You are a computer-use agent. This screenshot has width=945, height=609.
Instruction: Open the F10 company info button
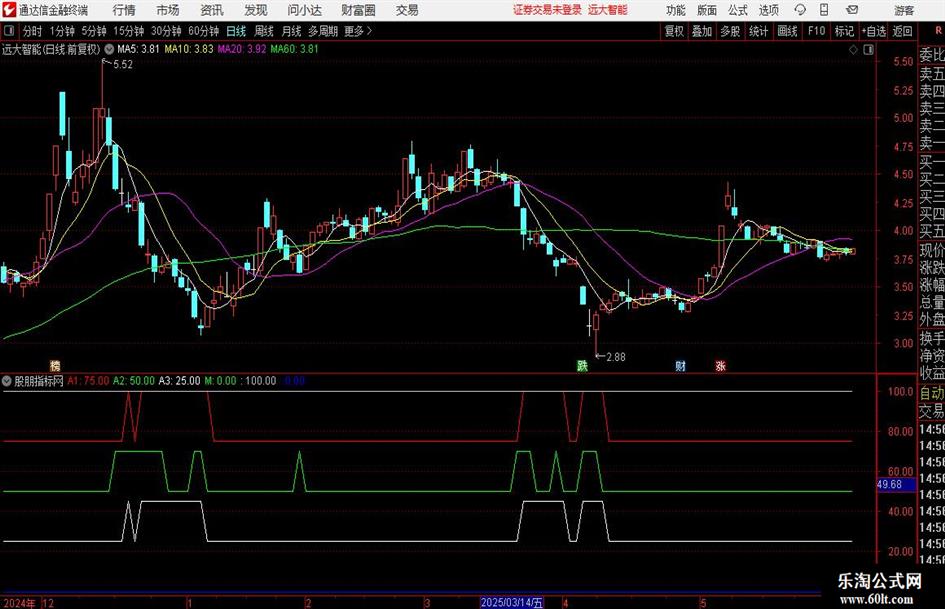[817, 31]
